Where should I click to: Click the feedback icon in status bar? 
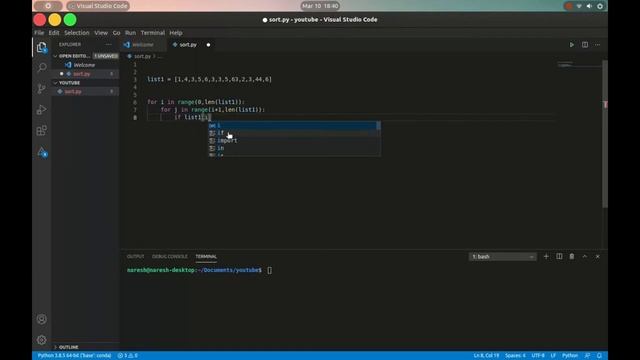point(587,356)
